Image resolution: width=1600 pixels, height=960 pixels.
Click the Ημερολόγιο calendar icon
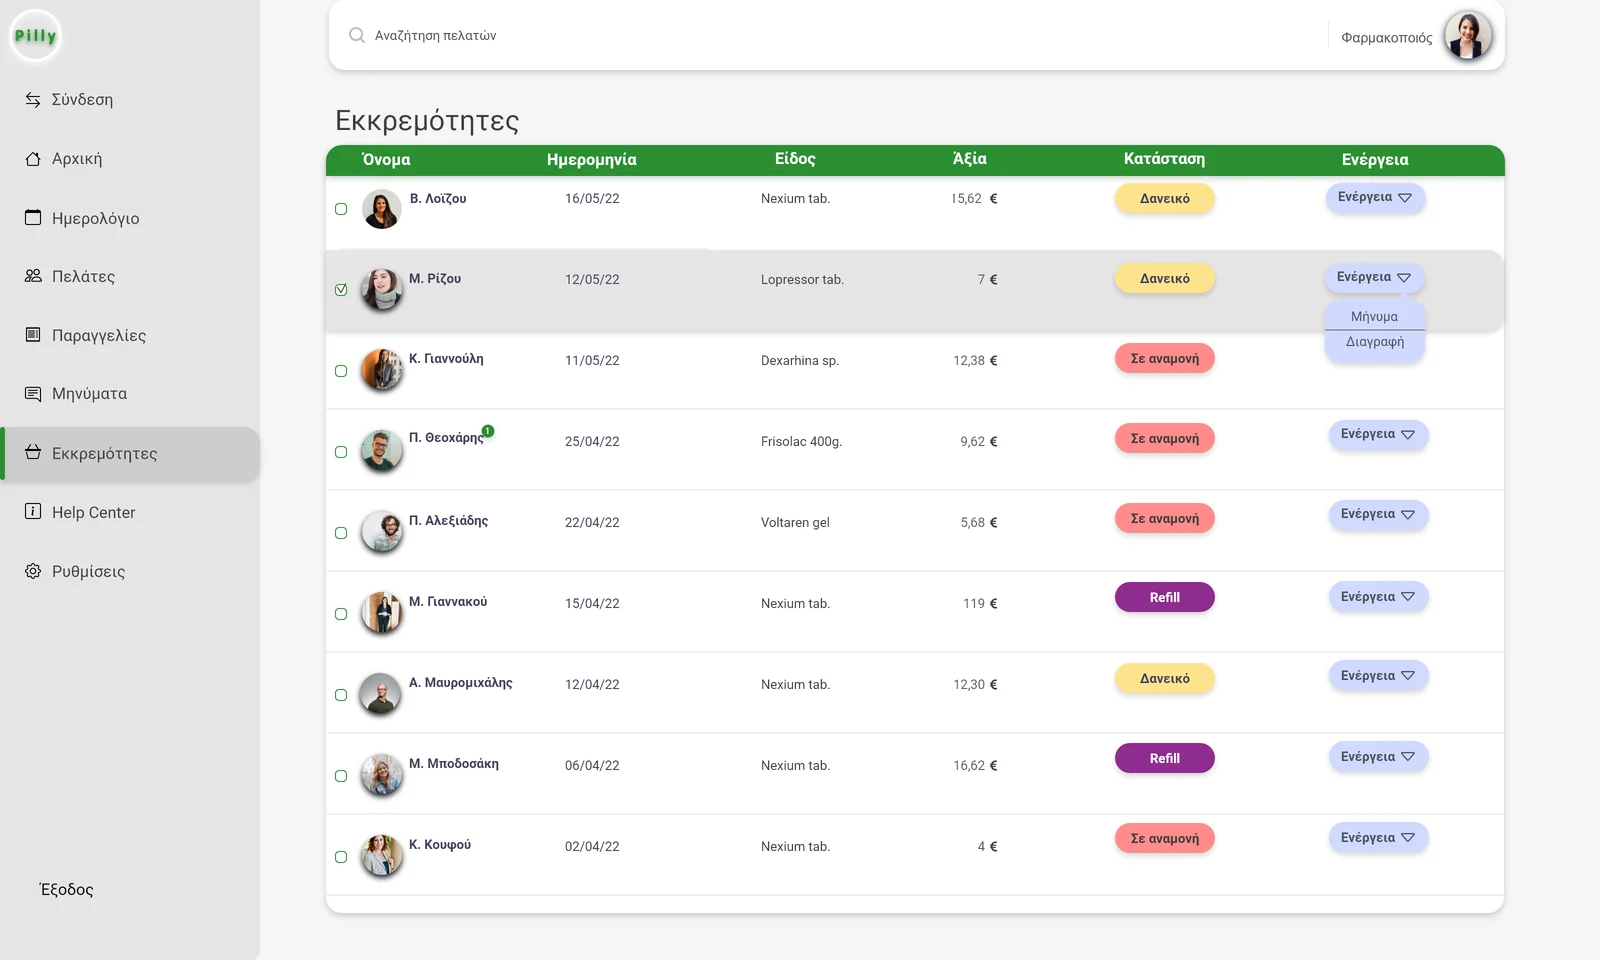pos(33,217)
